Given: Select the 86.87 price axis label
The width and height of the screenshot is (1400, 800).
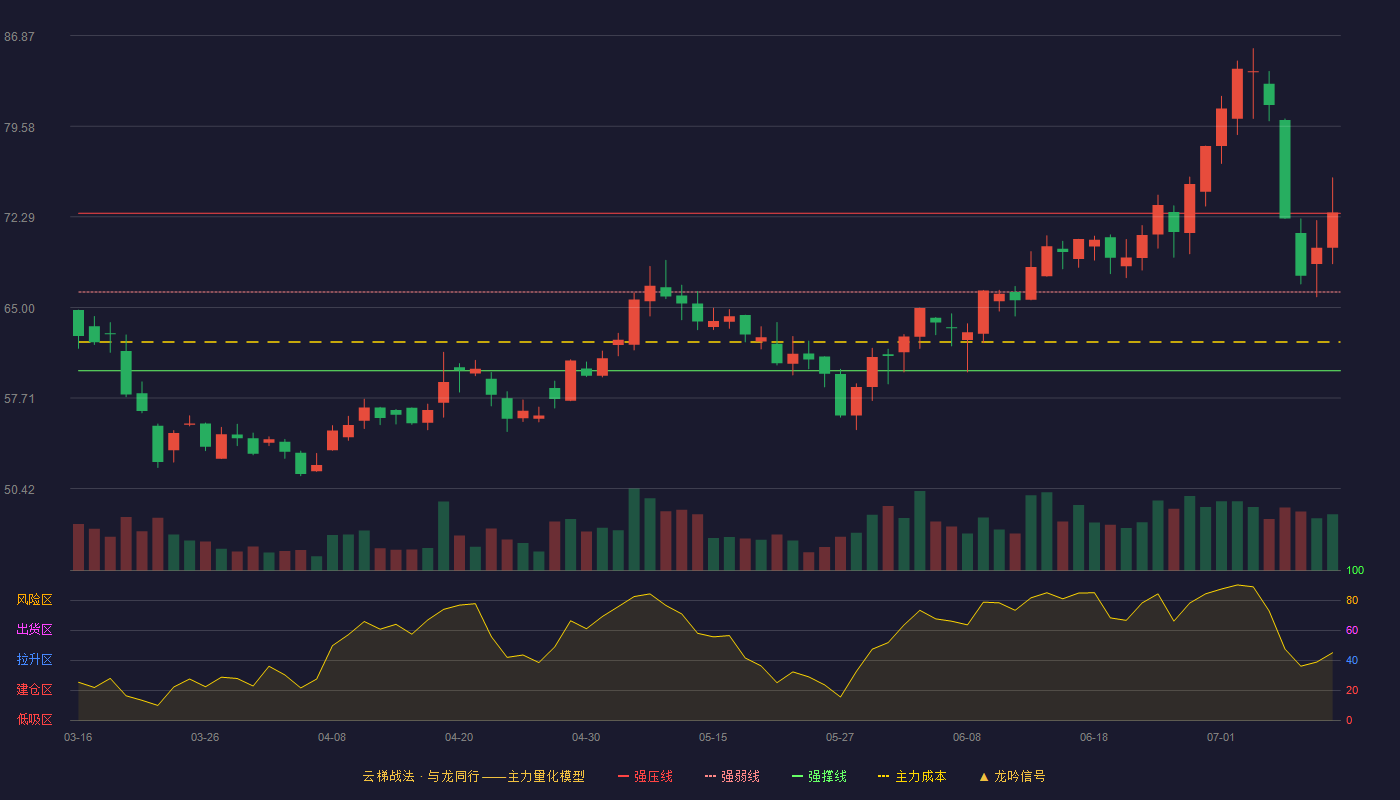Looking at the screenshot, I should 19,37.
